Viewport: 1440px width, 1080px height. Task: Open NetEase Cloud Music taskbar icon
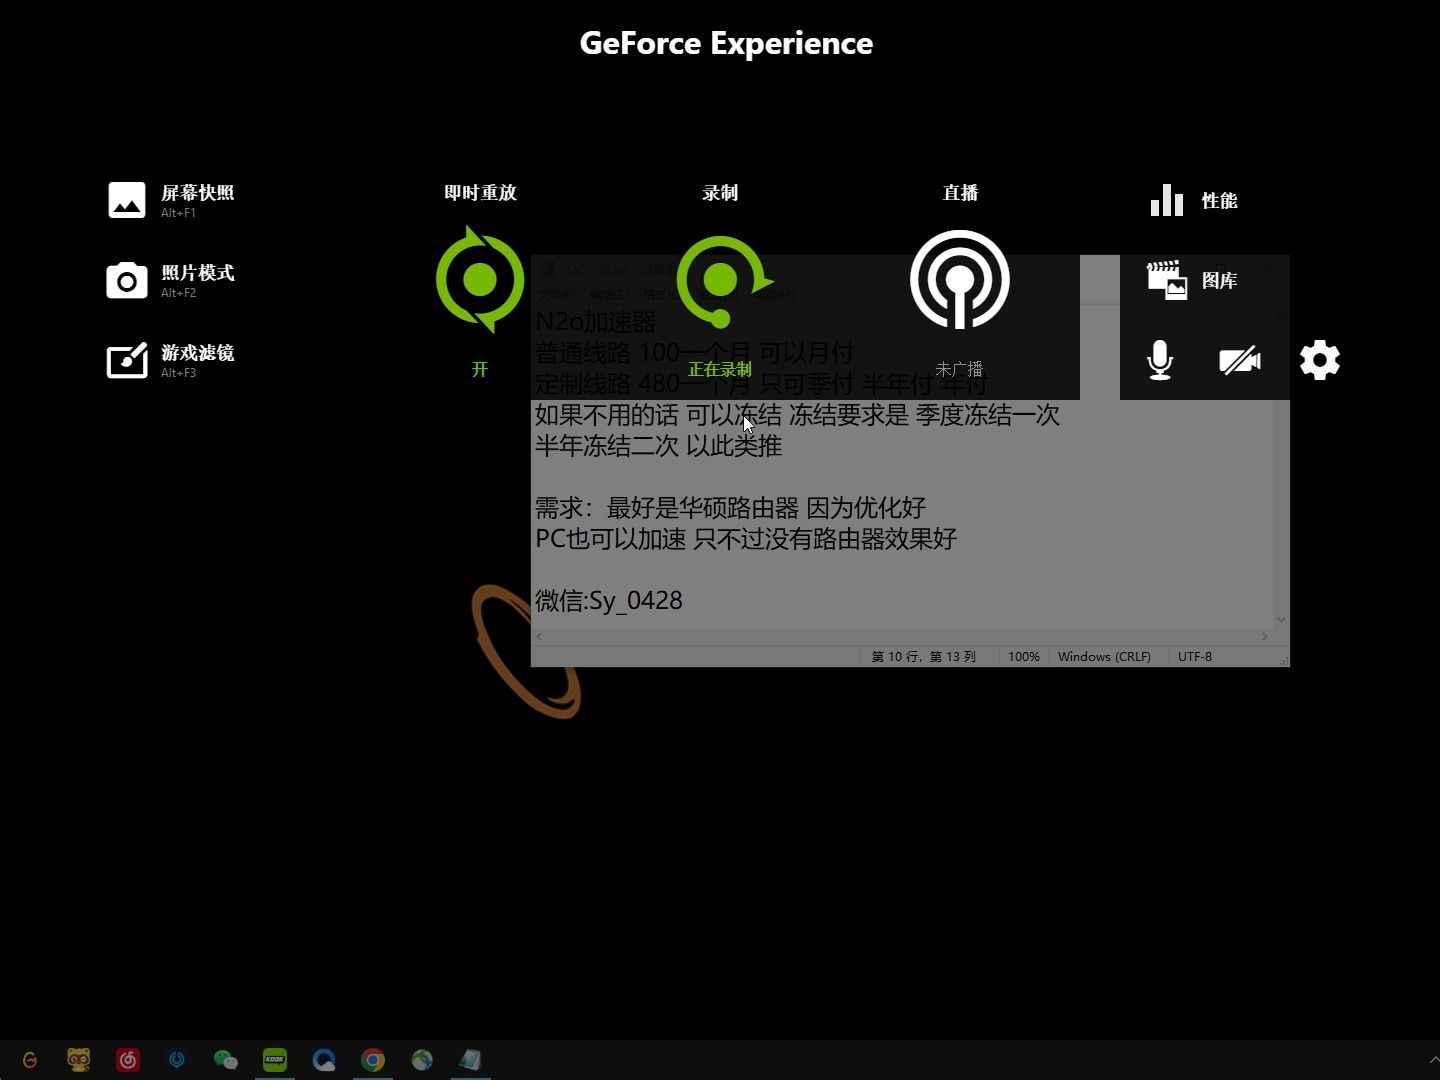[128, 1060]
